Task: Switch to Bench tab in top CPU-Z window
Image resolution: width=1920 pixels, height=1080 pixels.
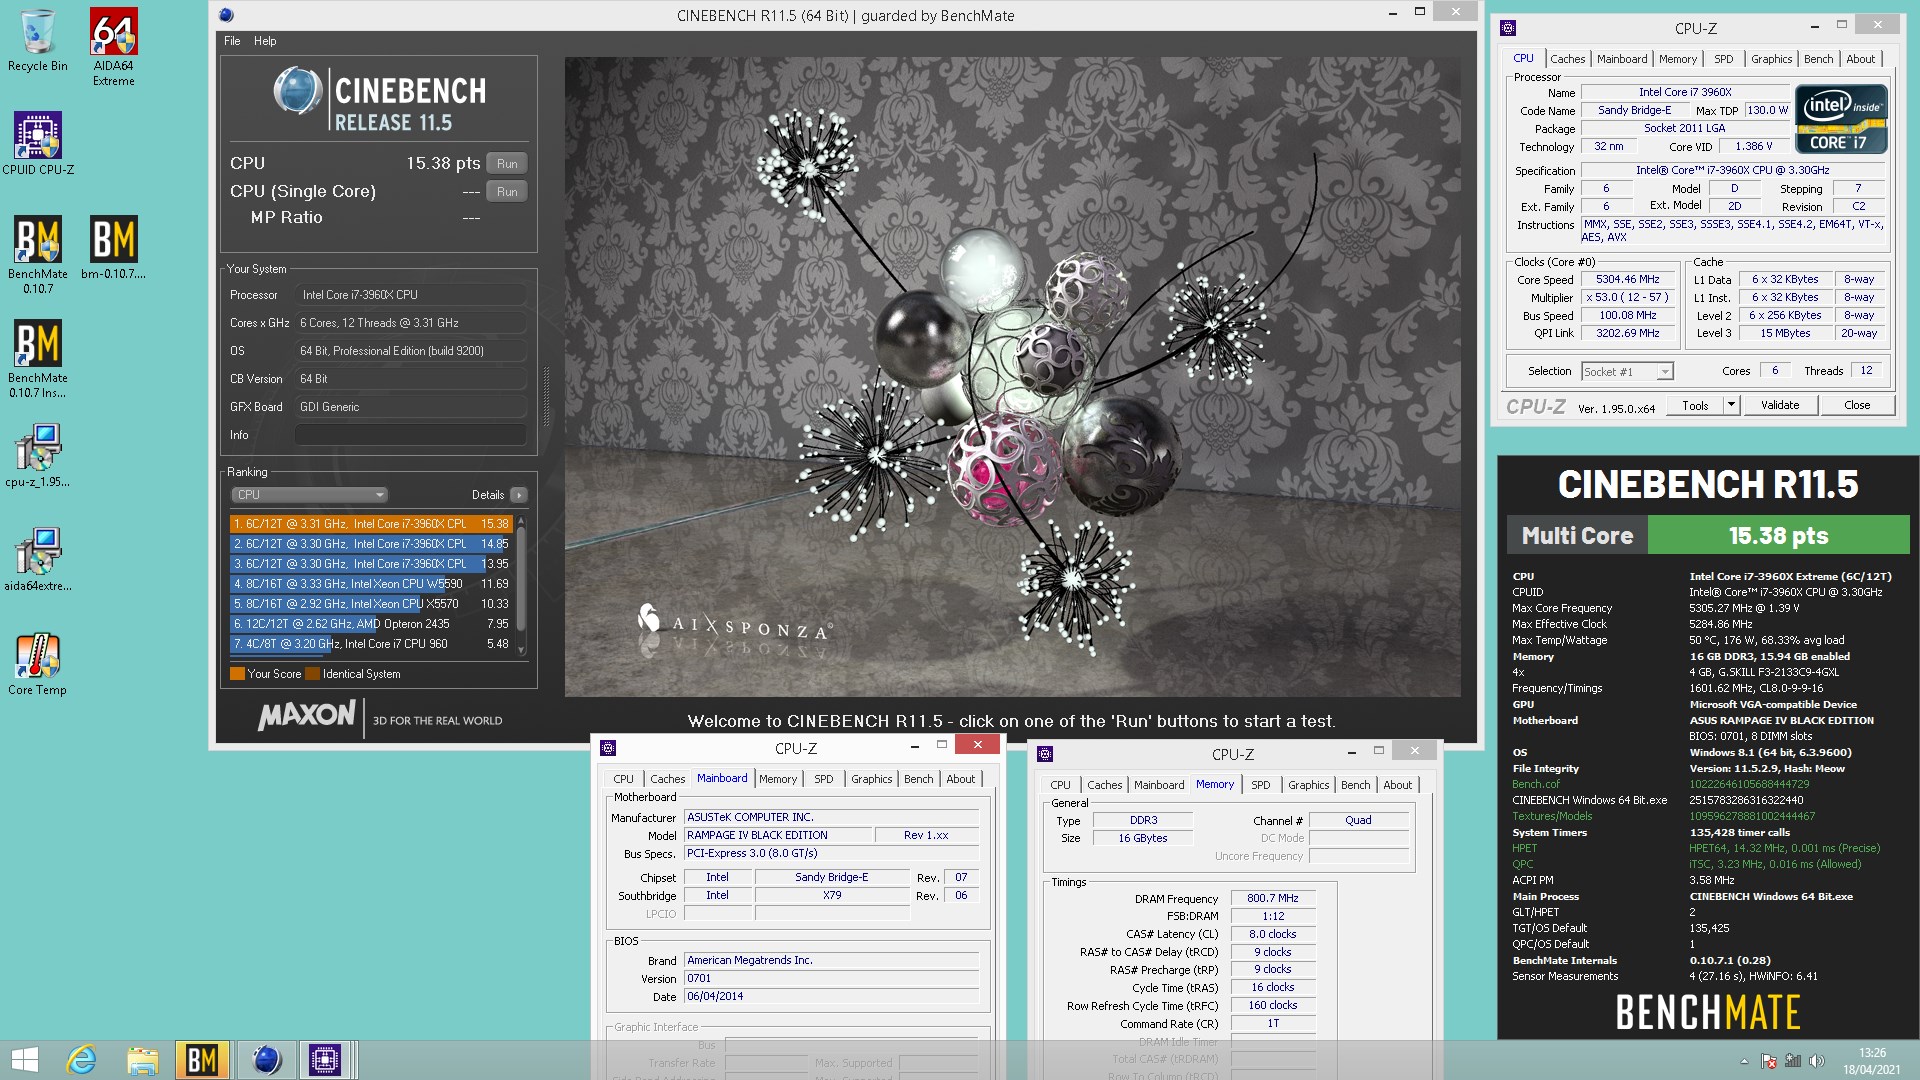Action: [x=1818, y=59]
